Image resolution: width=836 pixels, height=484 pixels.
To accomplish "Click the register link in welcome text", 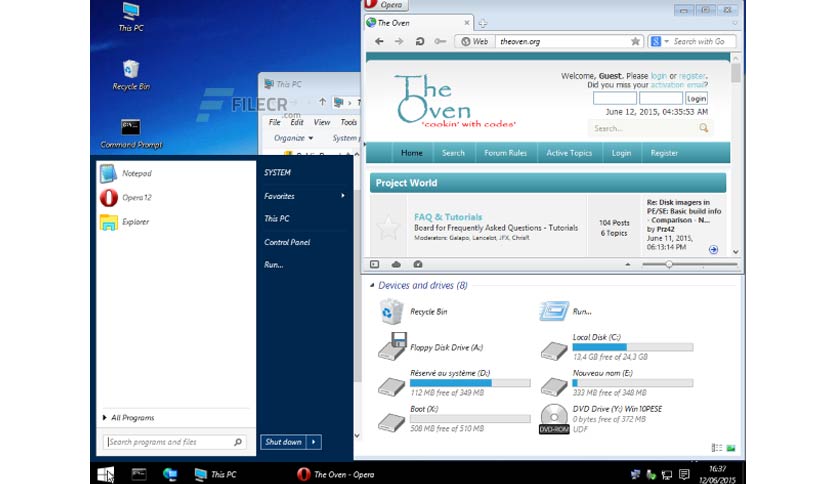I will [x=692, y=76].
